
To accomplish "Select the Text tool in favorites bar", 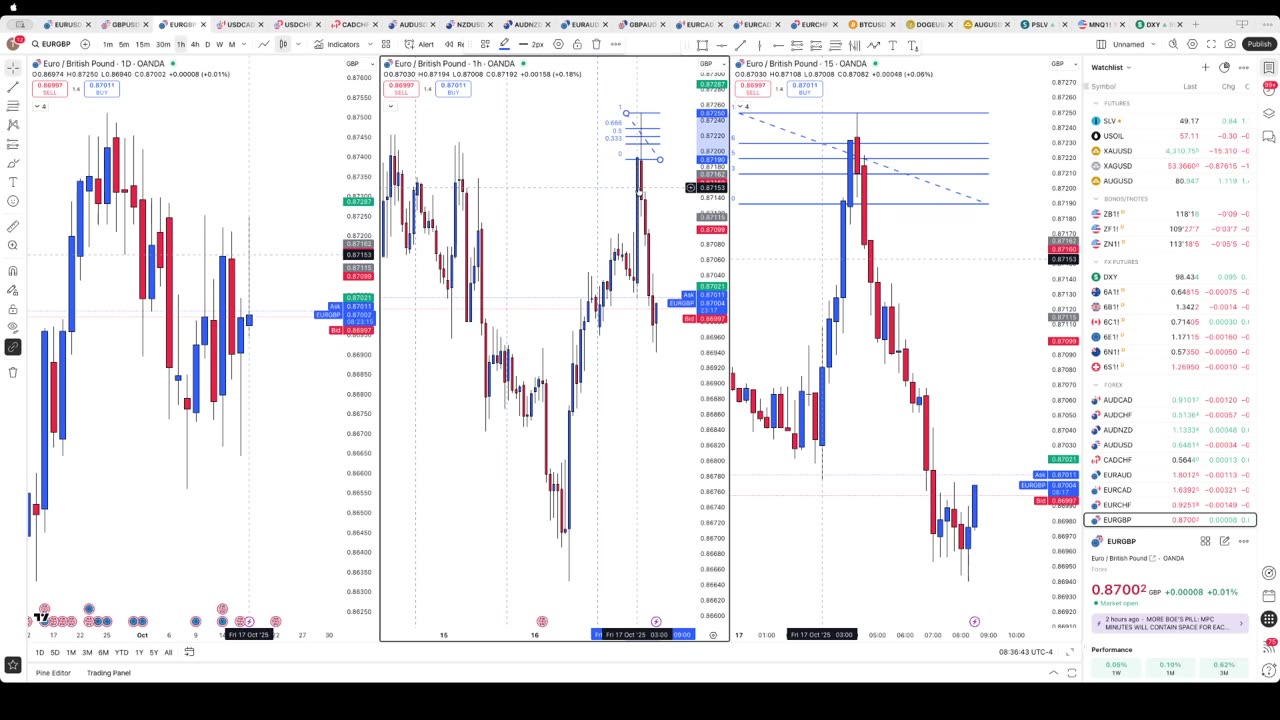I will (892, 45).
